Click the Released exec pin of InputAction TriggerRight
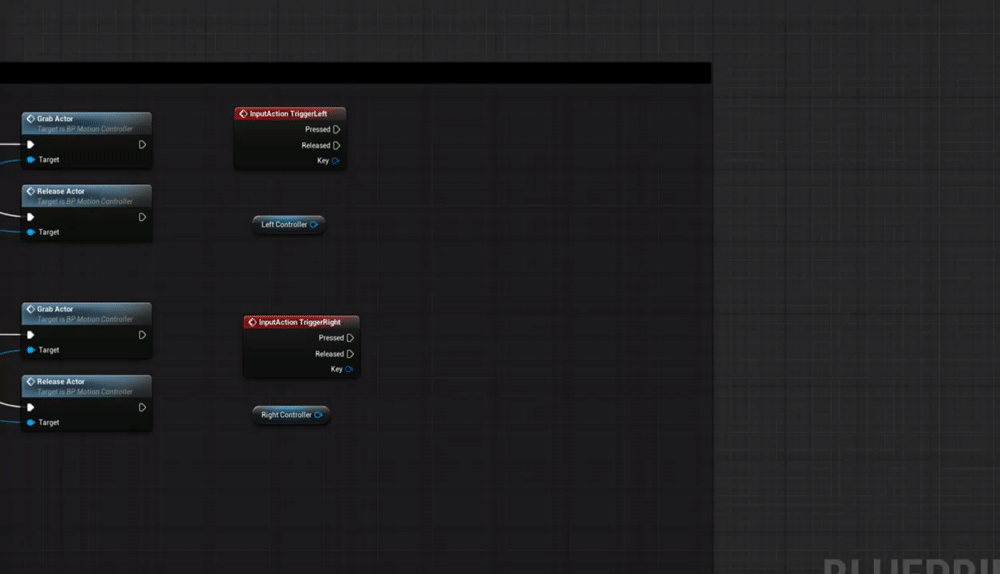1000x574 pixels. click(350, 354)
